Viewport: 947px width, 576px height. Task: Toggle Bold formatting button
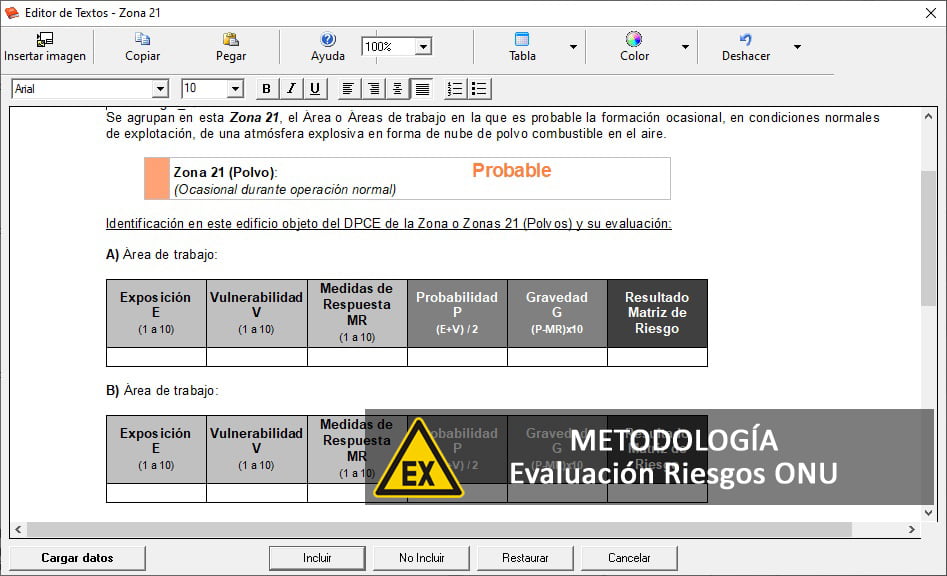point(266,89)
